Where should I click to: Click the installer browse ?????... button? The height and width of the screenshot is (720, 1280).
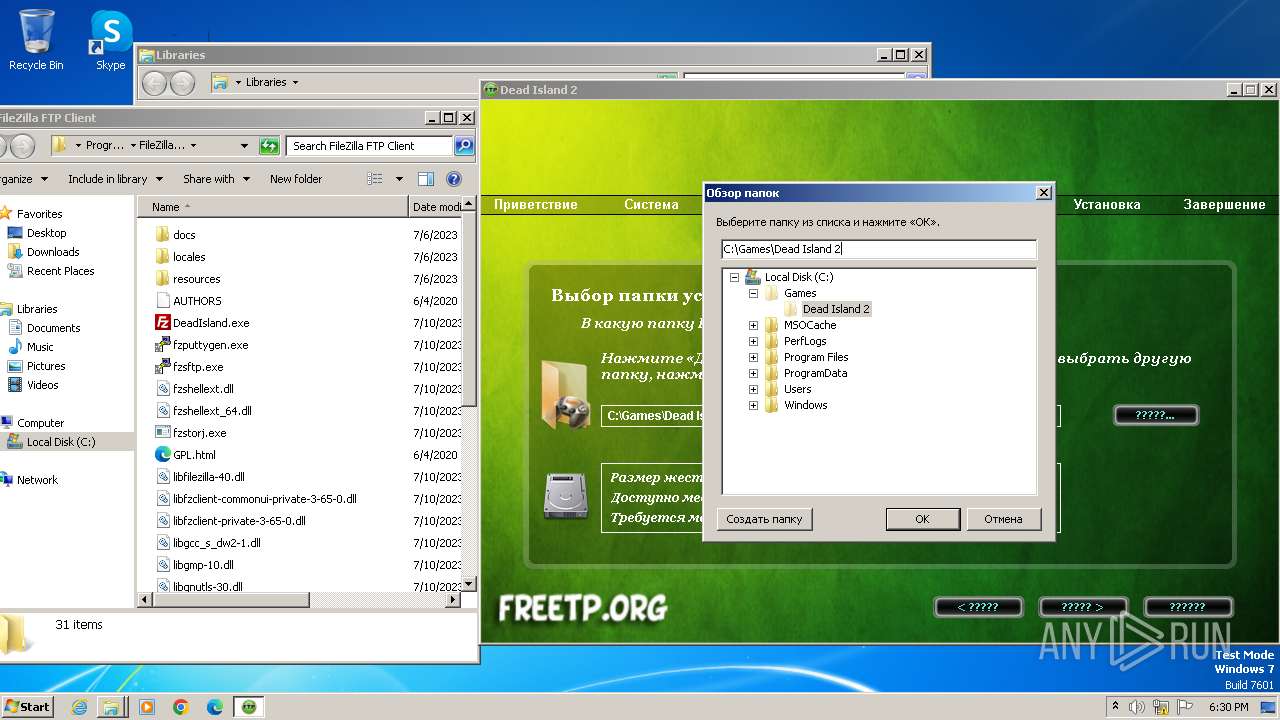click(x=1155, y=415)
